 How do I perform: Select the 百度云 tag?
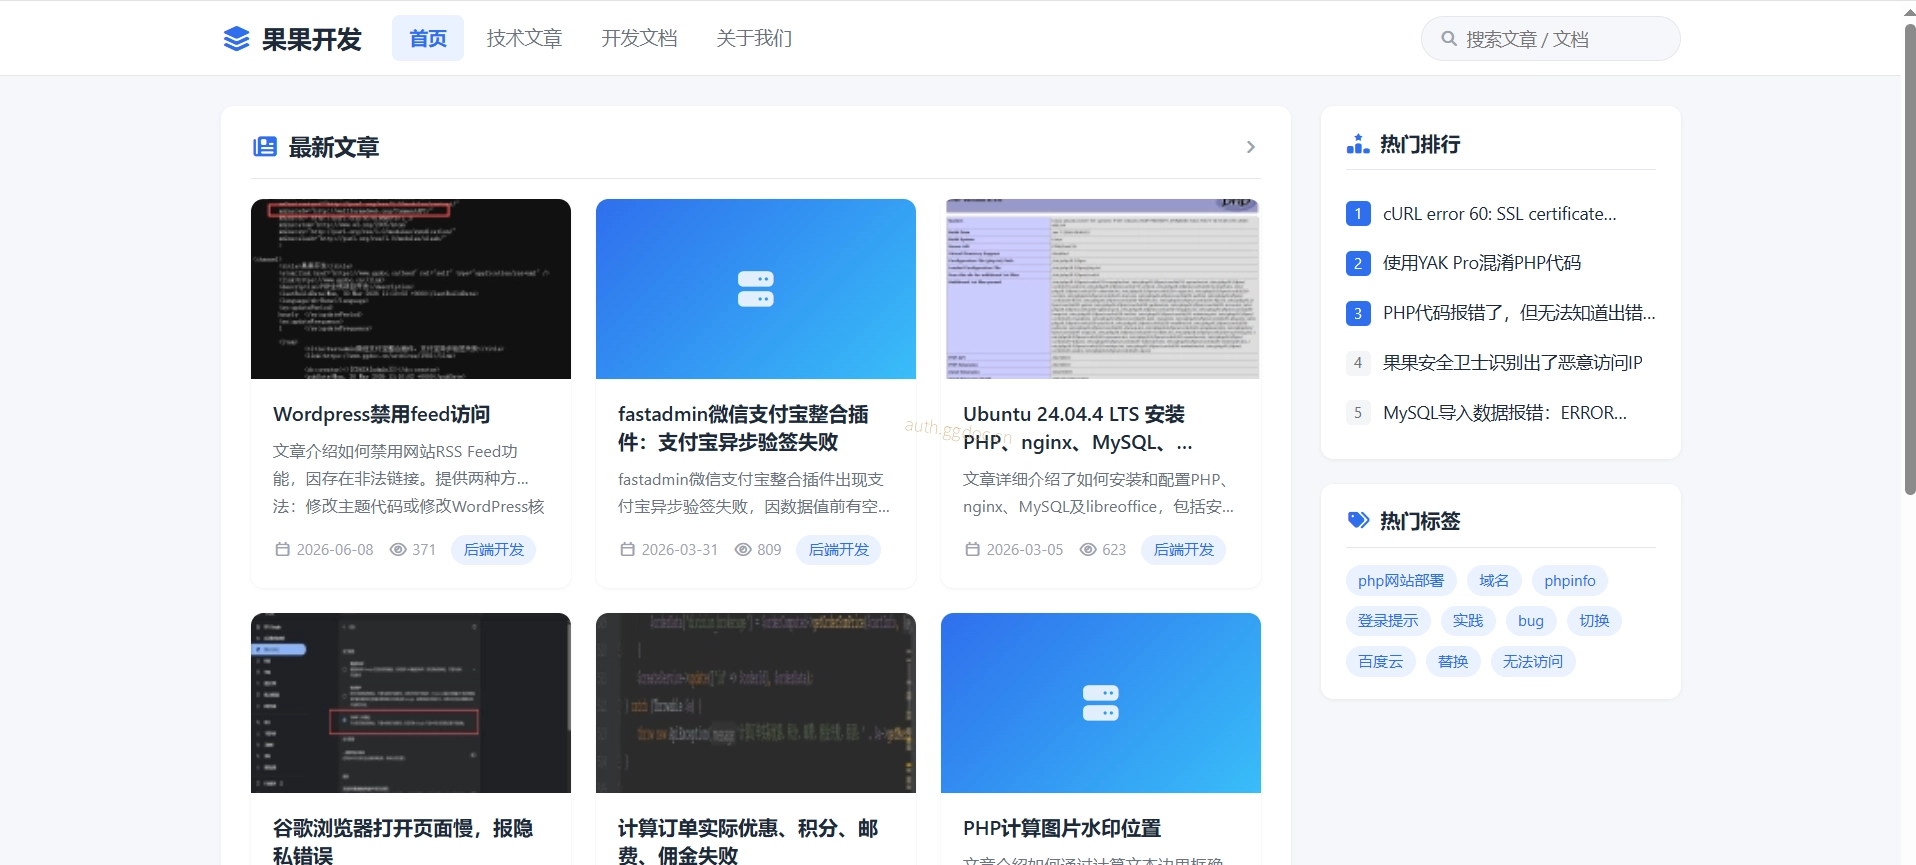tap(1381, 662)
